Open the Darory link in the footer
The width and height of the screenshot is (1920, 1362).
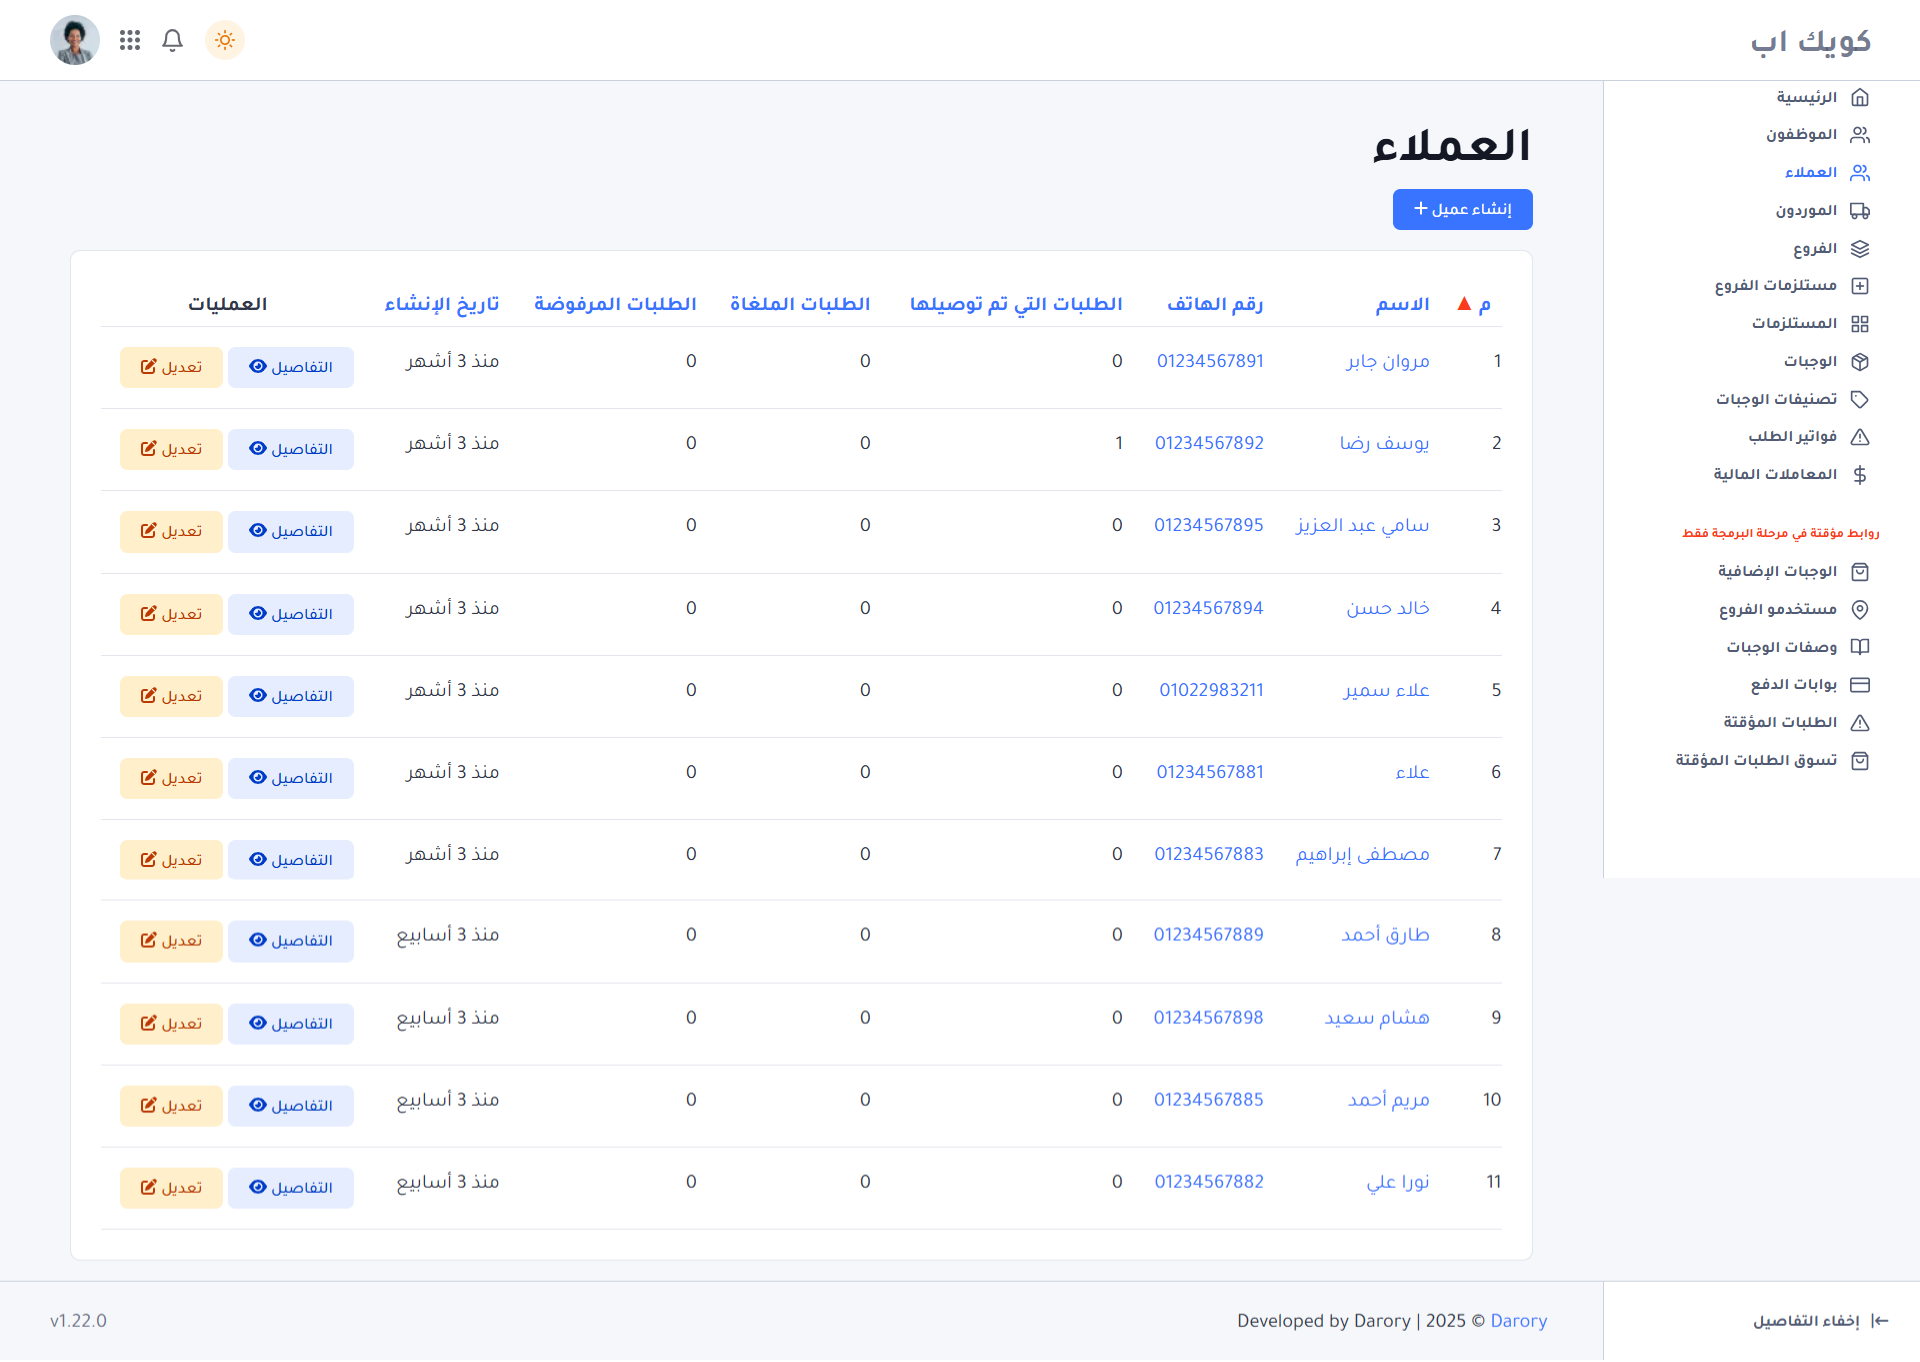pos(1518,1320)
